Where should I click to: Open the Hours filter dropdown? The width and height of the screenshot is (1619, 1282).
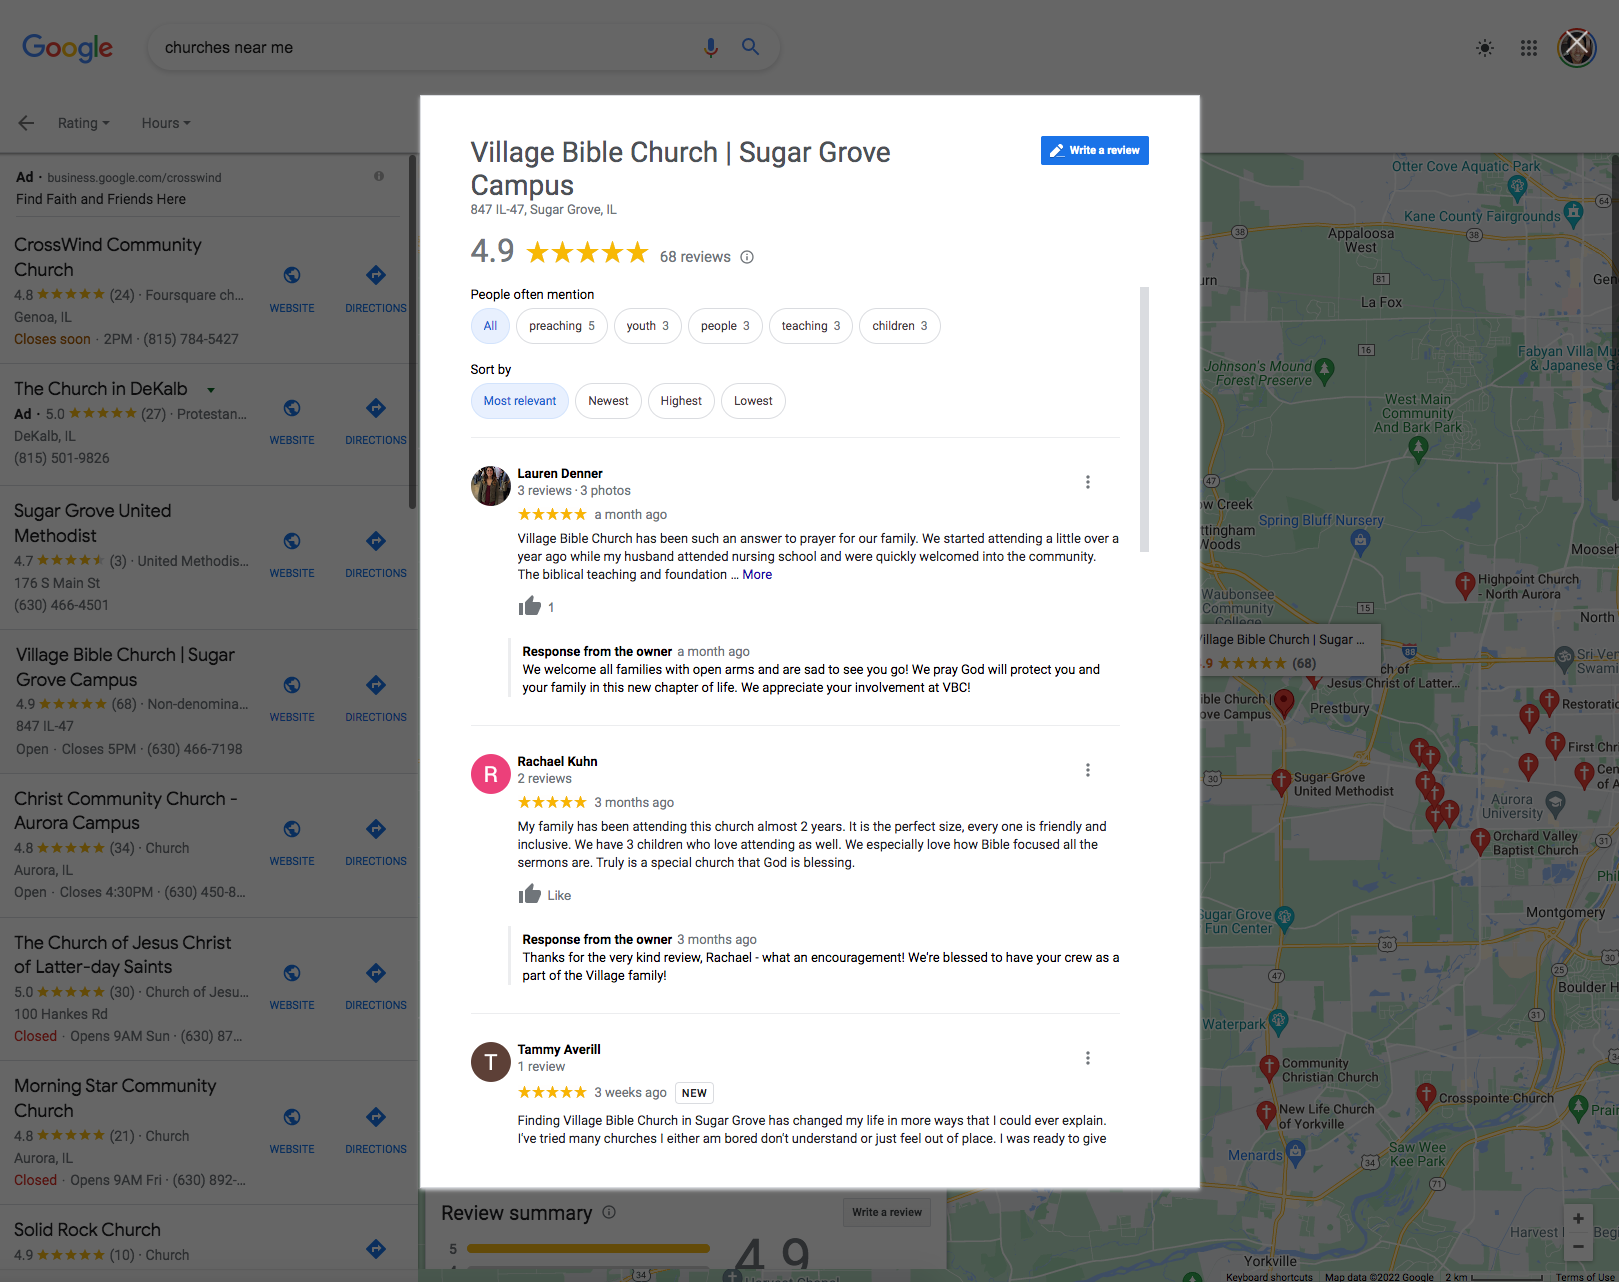tap(166, 123)
